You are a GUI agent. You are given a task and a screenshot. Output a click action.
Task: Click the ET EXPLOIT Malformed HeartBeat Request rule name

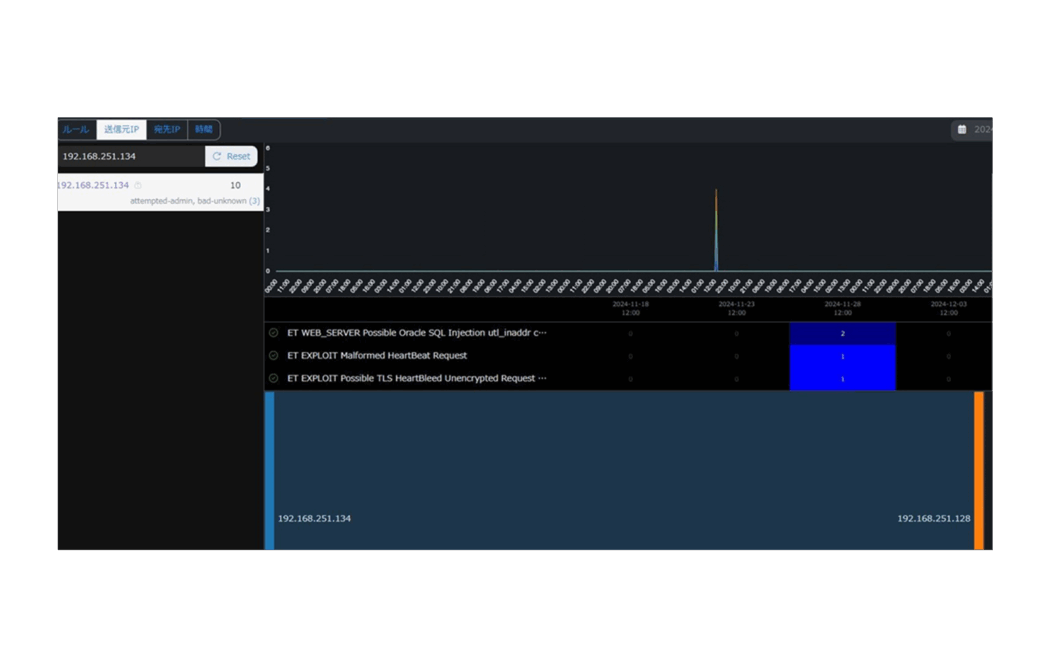377,356
